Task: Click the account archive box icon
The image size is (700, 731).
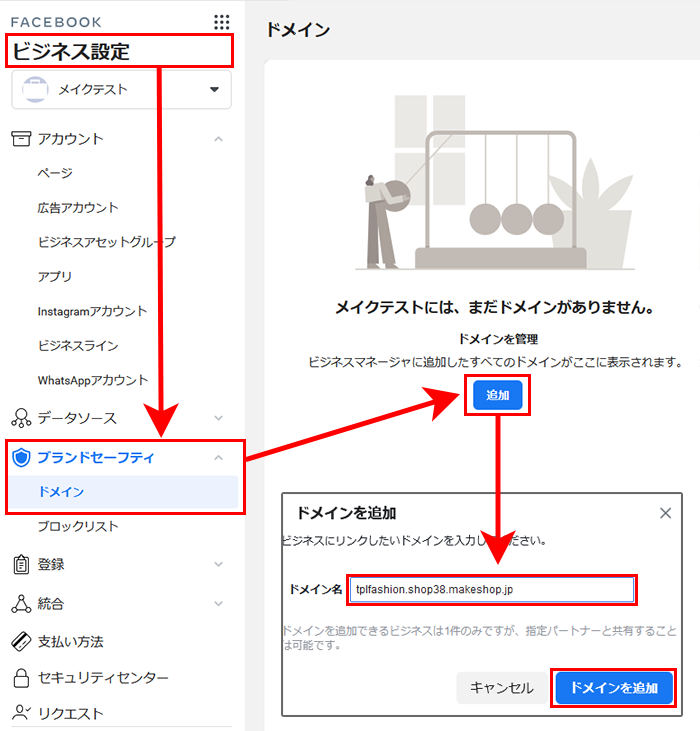Action: [x=21, y=138]
